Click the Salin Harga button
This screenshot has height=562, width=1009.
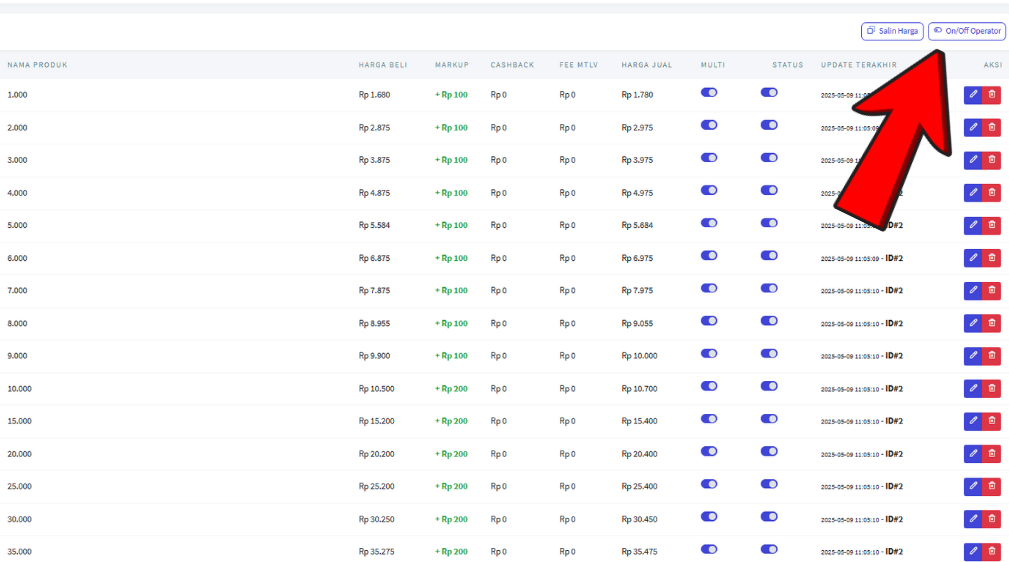[892, 31]
